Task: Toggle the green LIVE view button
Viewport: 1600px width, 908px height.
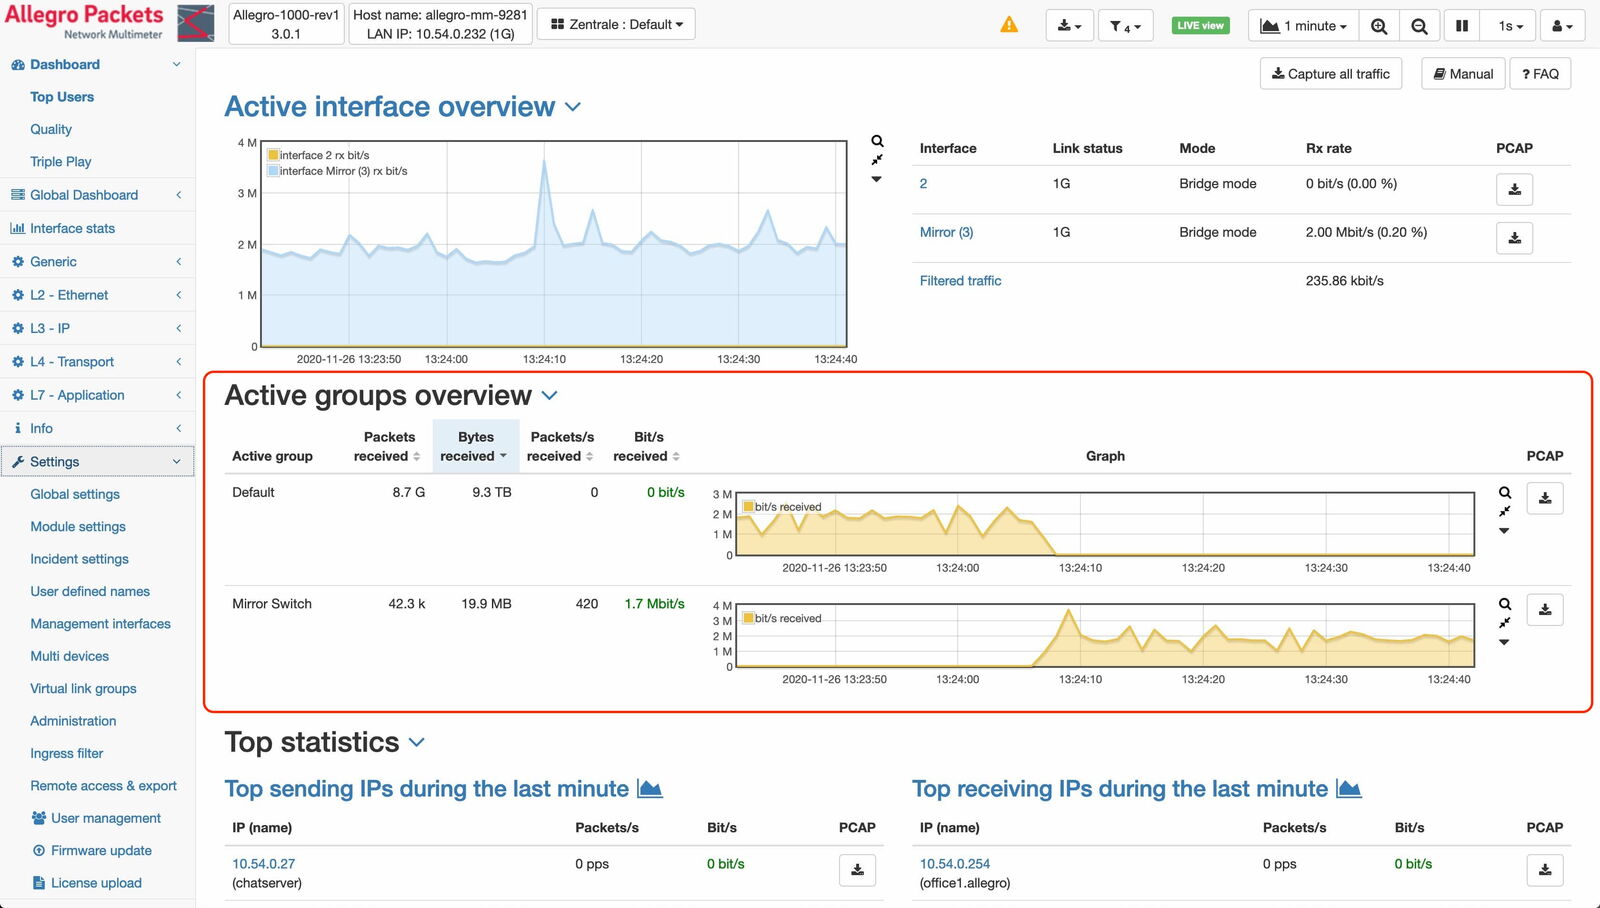Action: point(1200,26)
